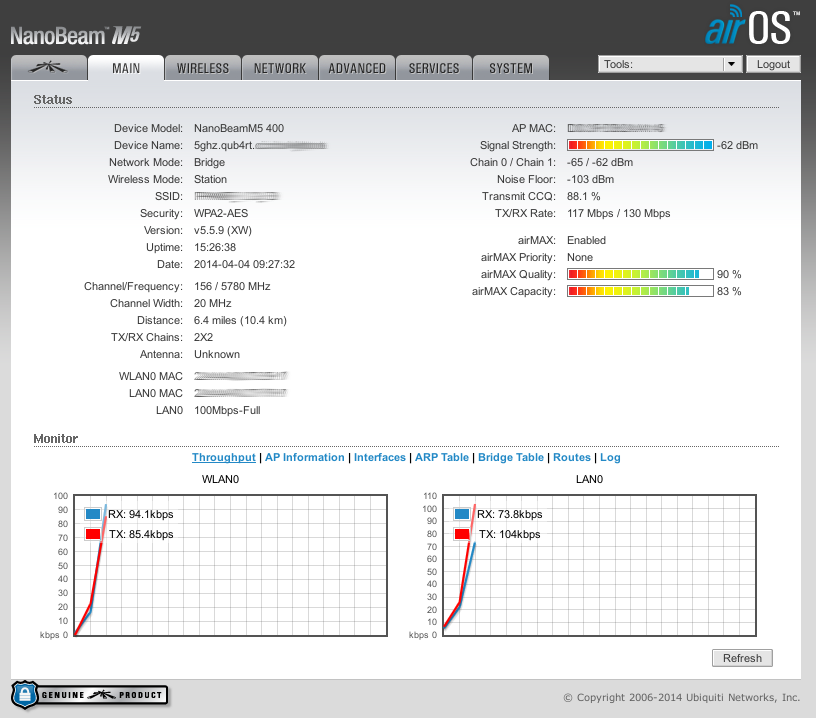Click the airMAX Priority value None
The width and height of the screenshot is (816, 718).
580,257
